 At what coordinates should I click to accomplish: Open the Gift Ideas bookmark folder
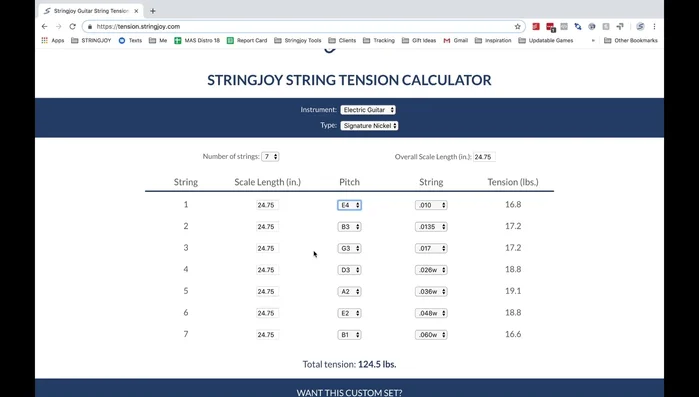click(x=419, y=40)
